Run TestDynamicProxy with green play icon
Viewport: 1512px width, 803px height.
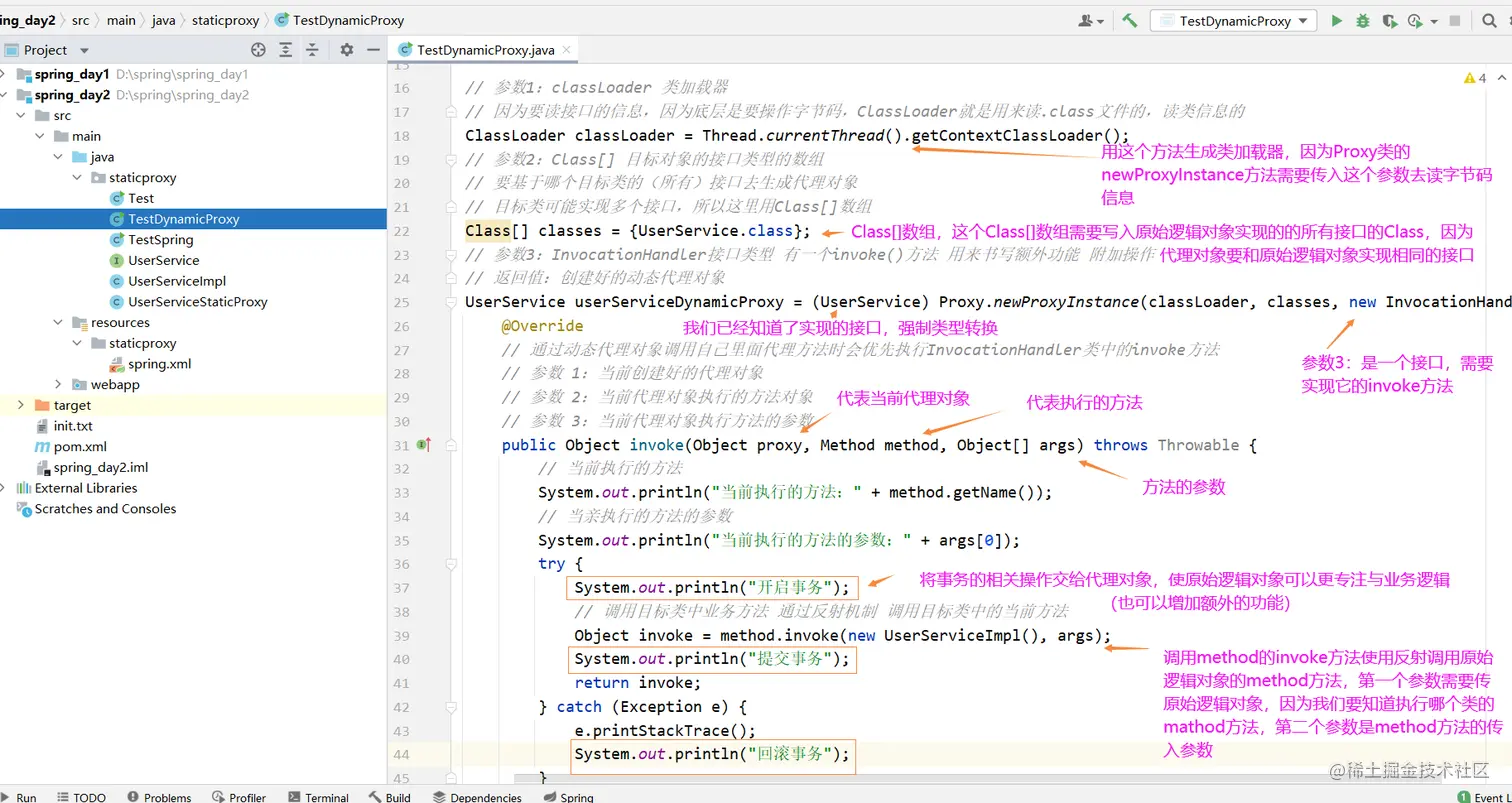(x=1337, y=20)
